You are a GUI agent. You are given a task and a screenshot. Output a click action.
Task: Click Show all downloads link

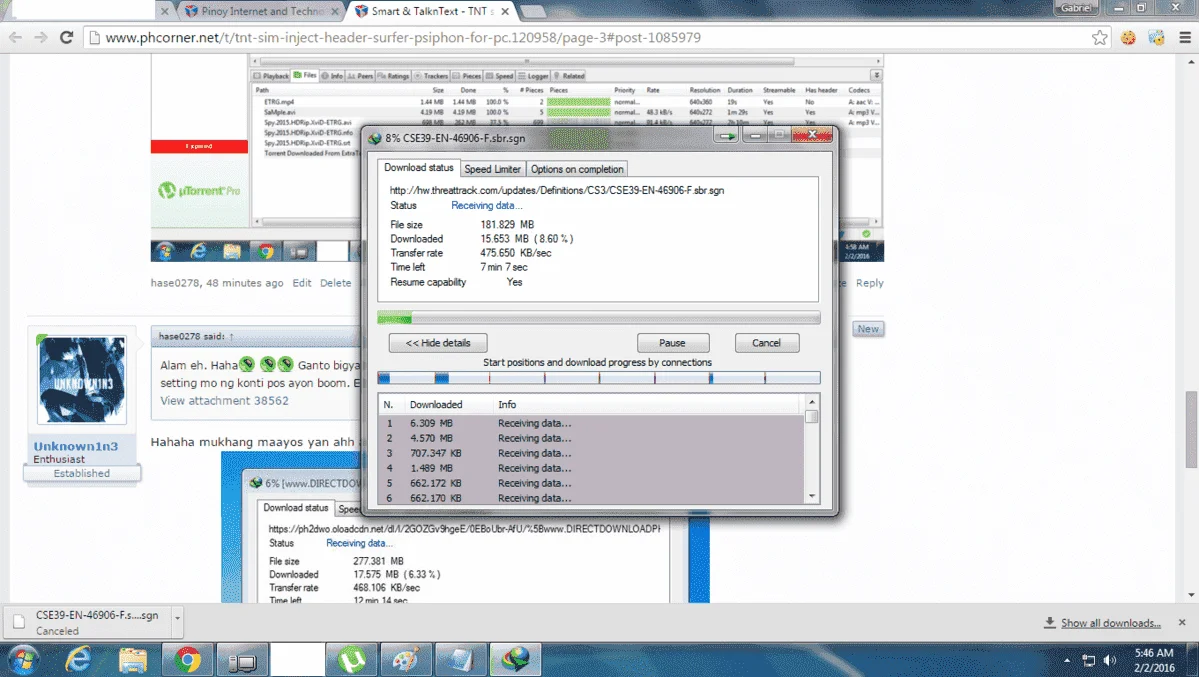click(1110, 623)
